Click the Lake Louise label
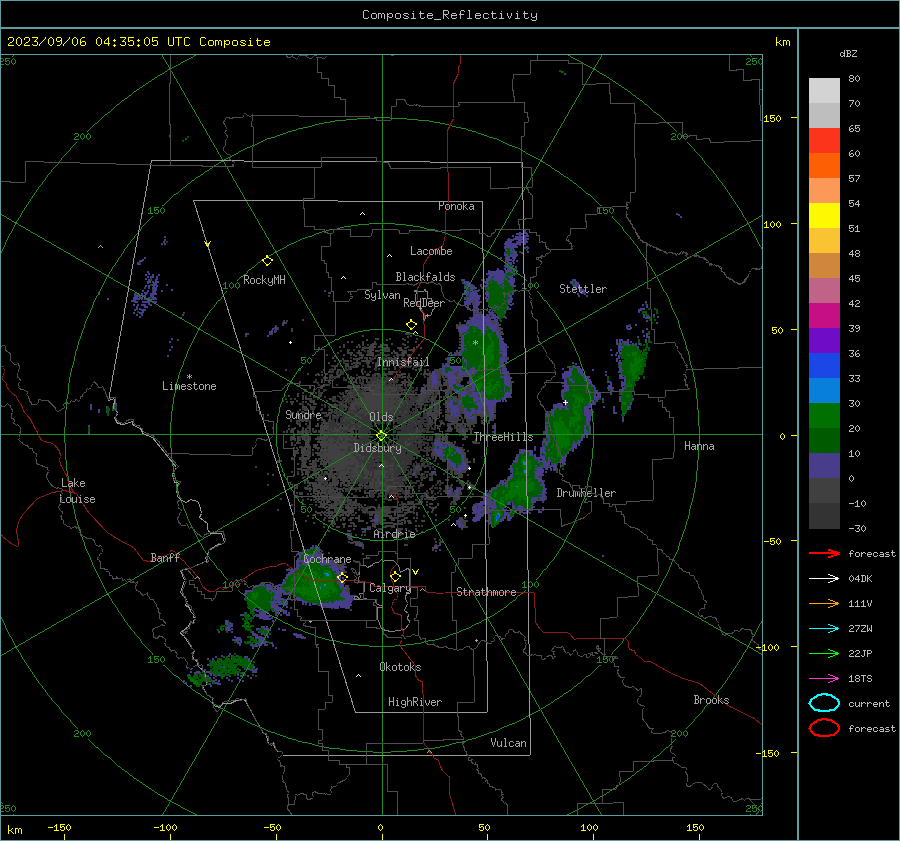Image resolution: width=900 pixels, height=841 pixels. click(x=77, y=491)
